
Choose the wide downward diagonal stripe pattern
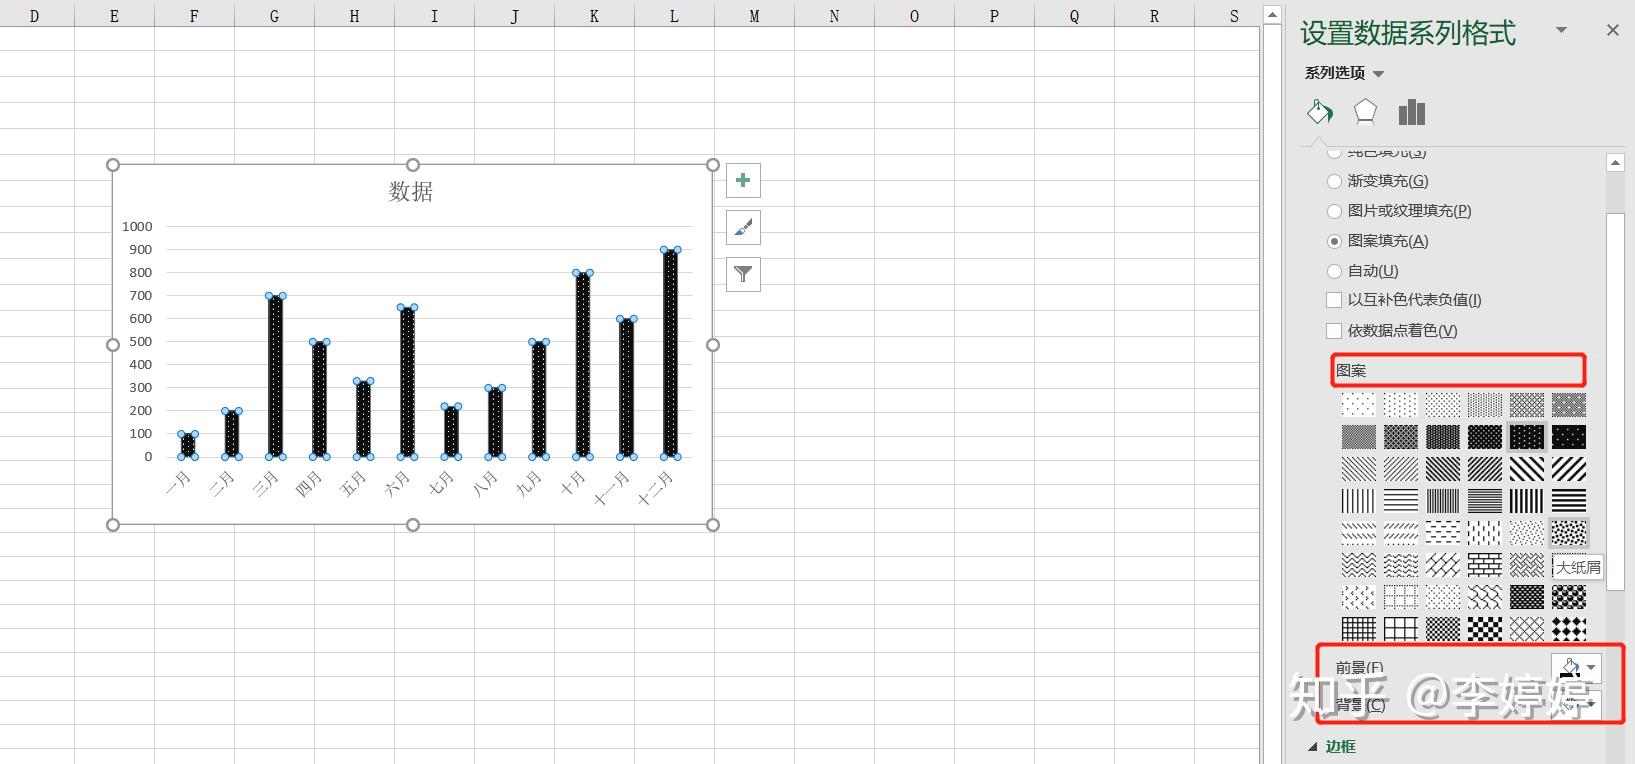coord(1527,469)
